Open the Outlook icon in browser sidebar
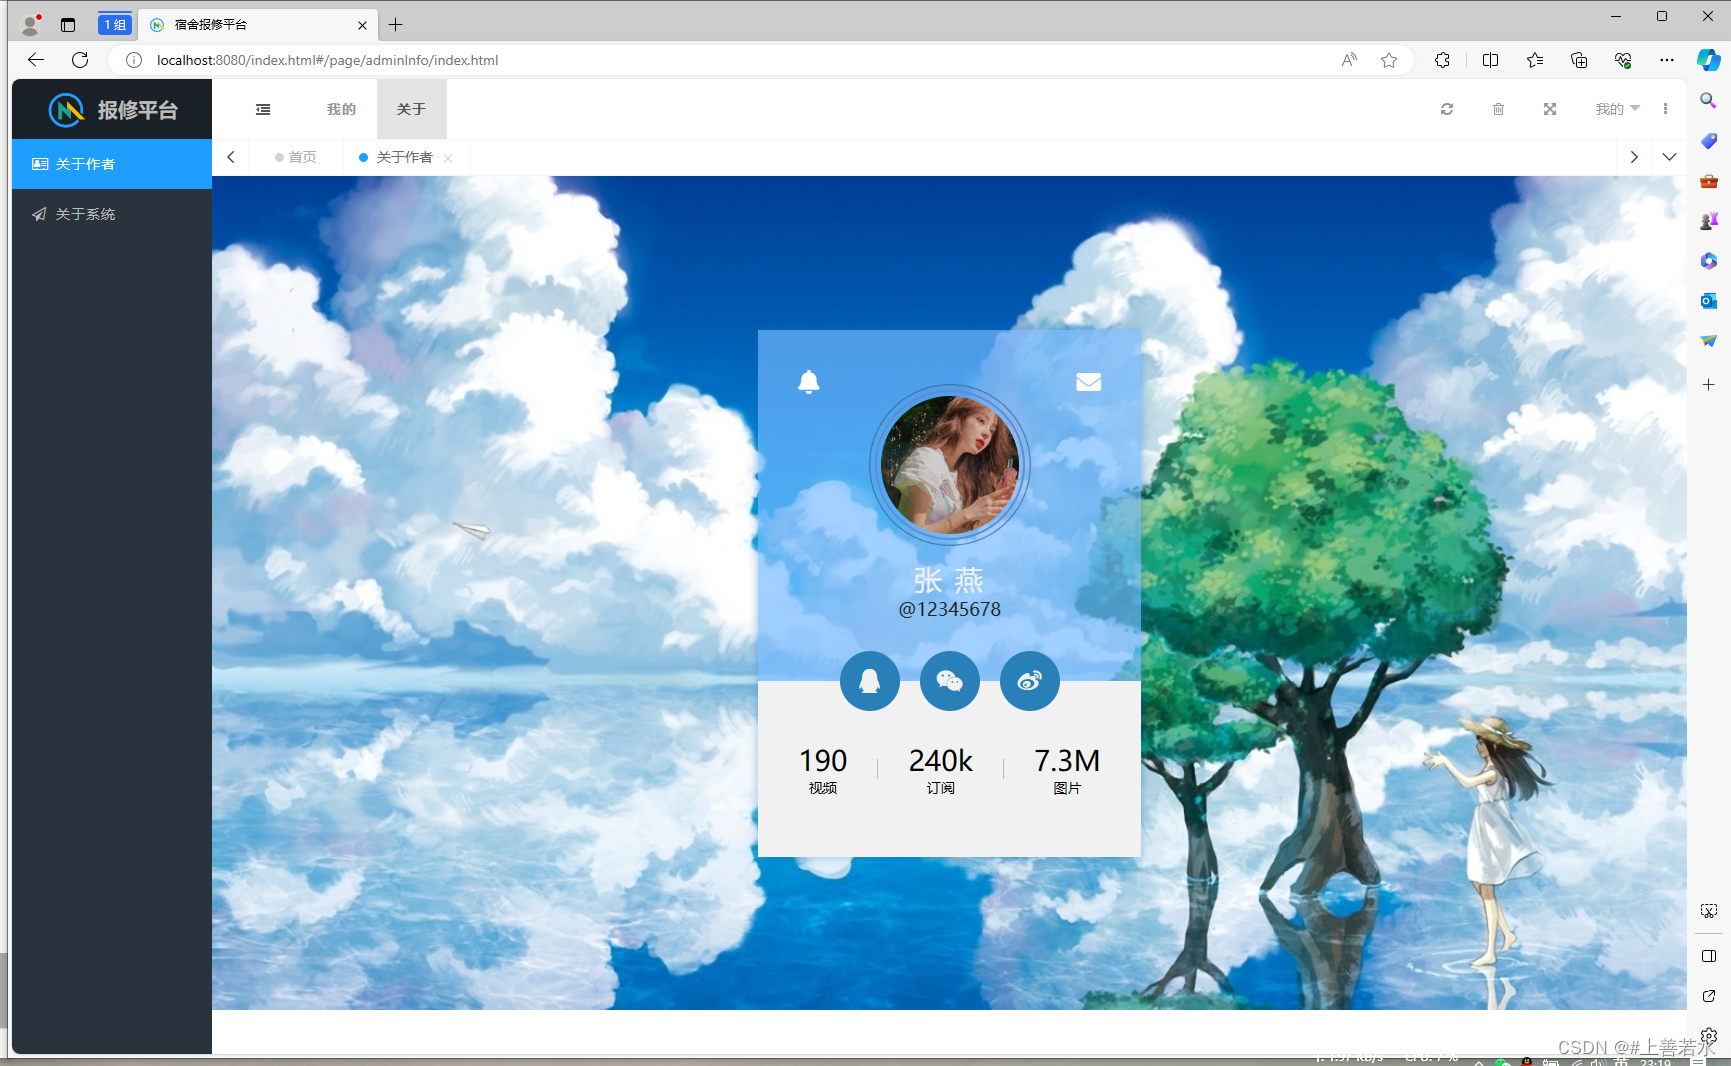1731x1066 pixels. point(1708,300)
